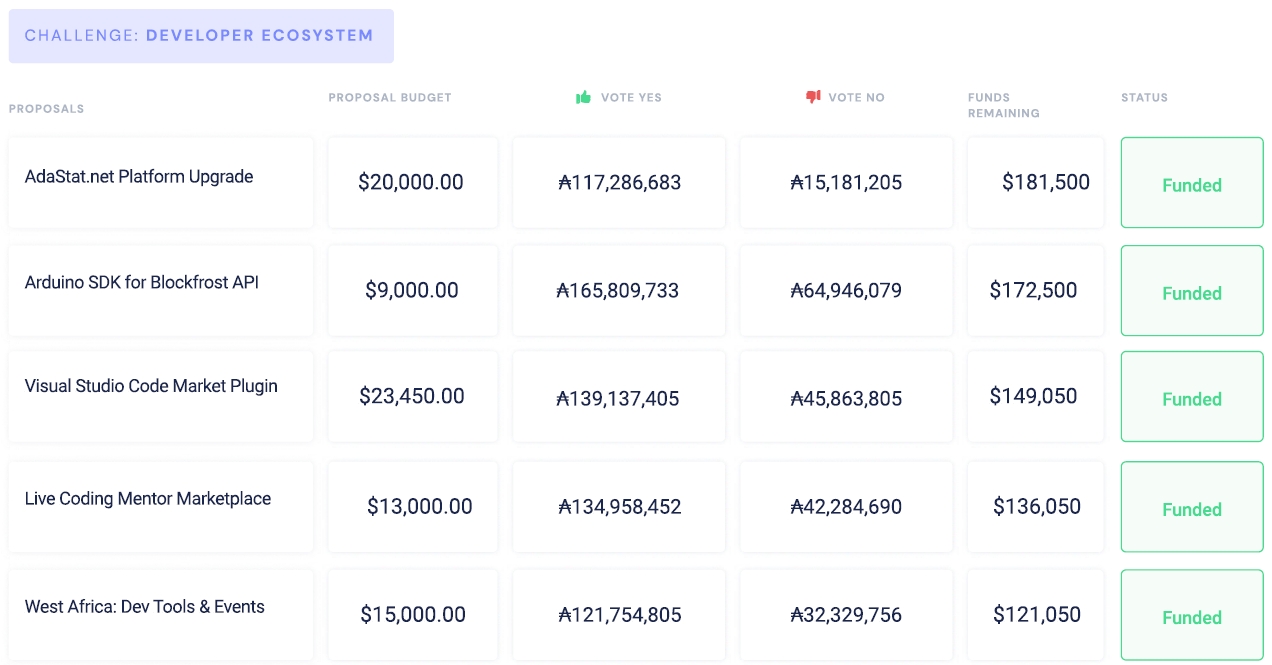Click Funded status for Visual Studio Code Plugin
1272x665 pixels.
pyautogui.click(x=1191, y=398)
